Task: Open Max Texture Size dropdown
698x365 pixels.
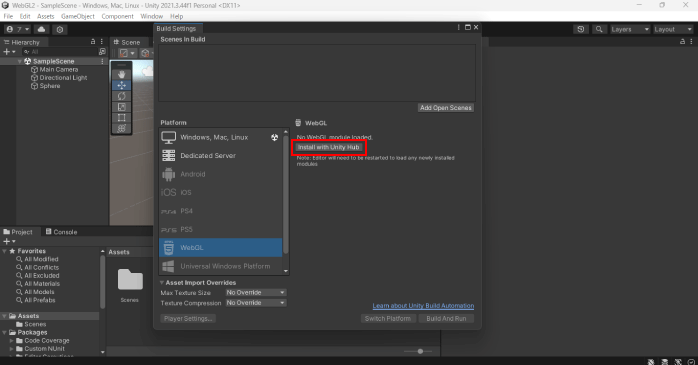Action: coord(256,292)
